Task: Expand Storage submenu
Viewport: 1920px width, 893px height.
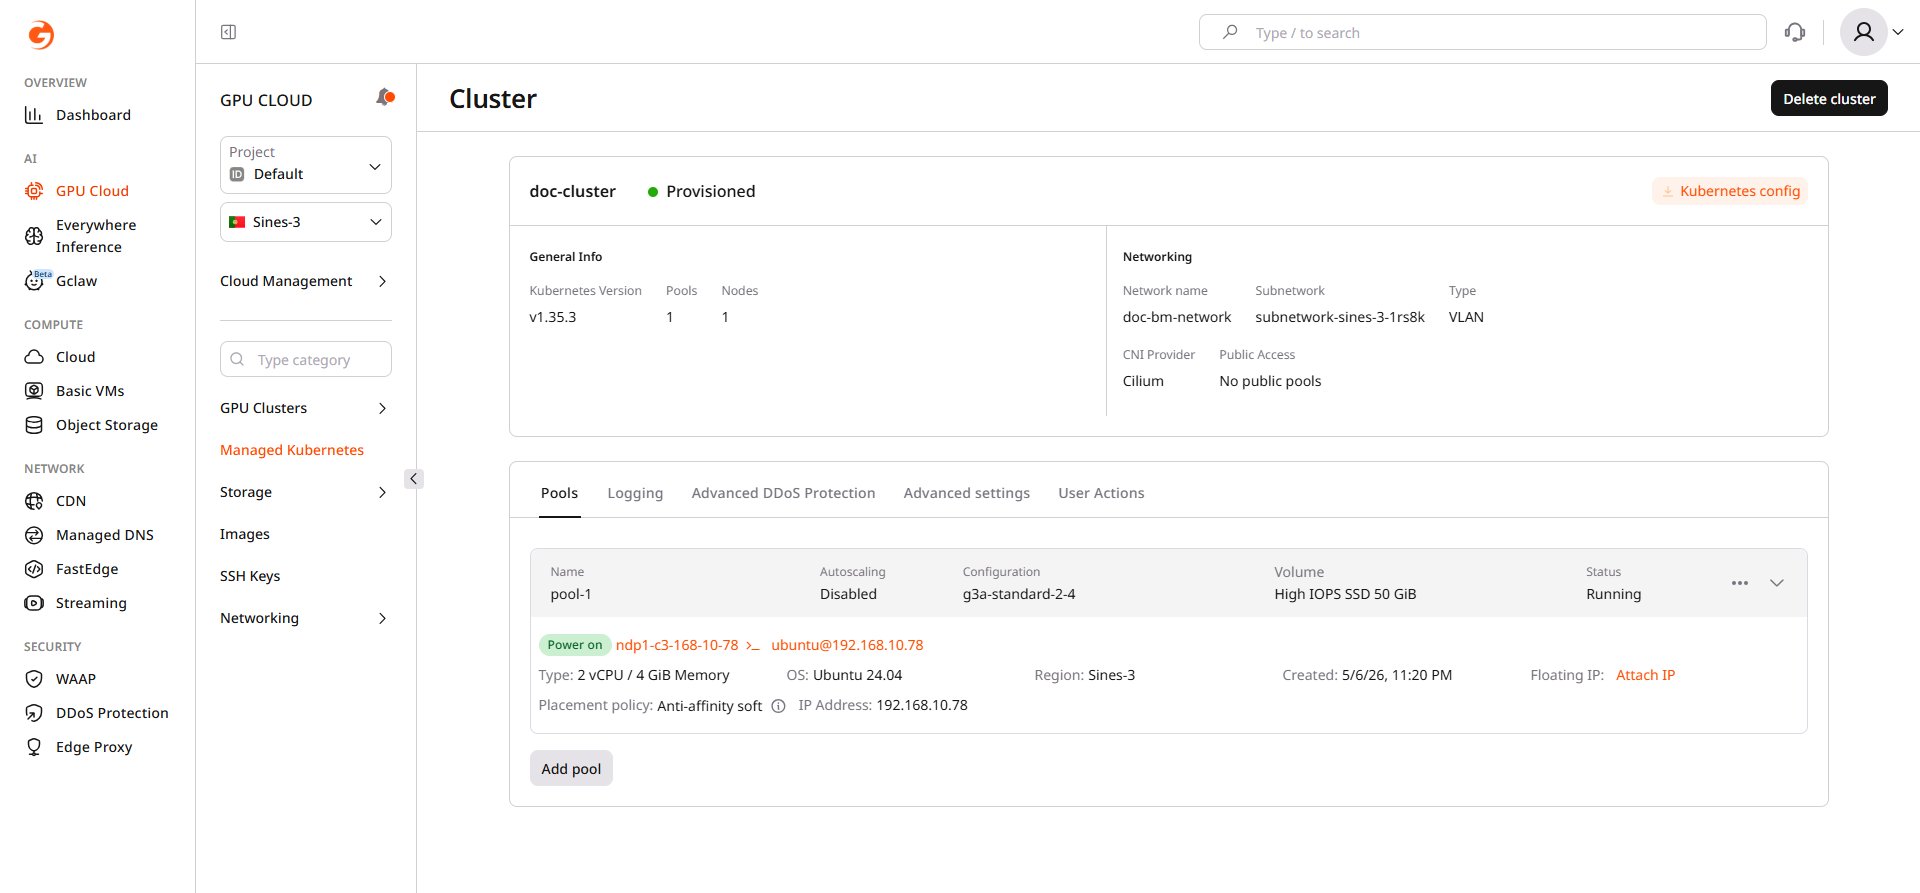Action: point(382,492)
